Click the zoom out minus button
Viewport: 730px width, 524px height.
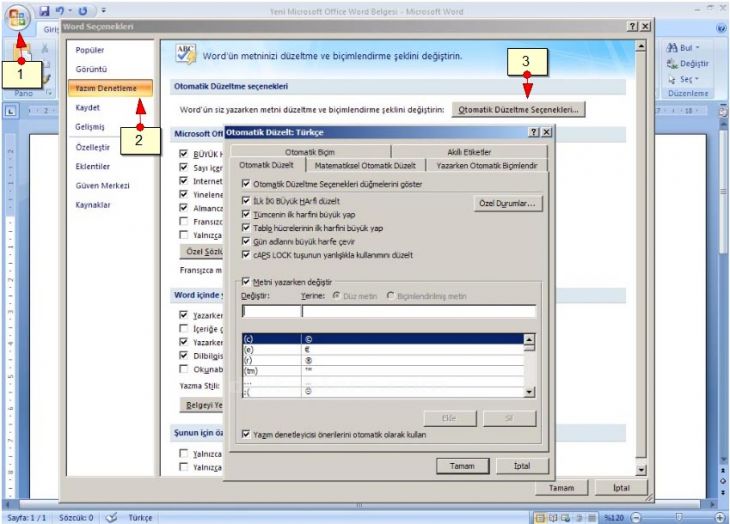point(636,517)
